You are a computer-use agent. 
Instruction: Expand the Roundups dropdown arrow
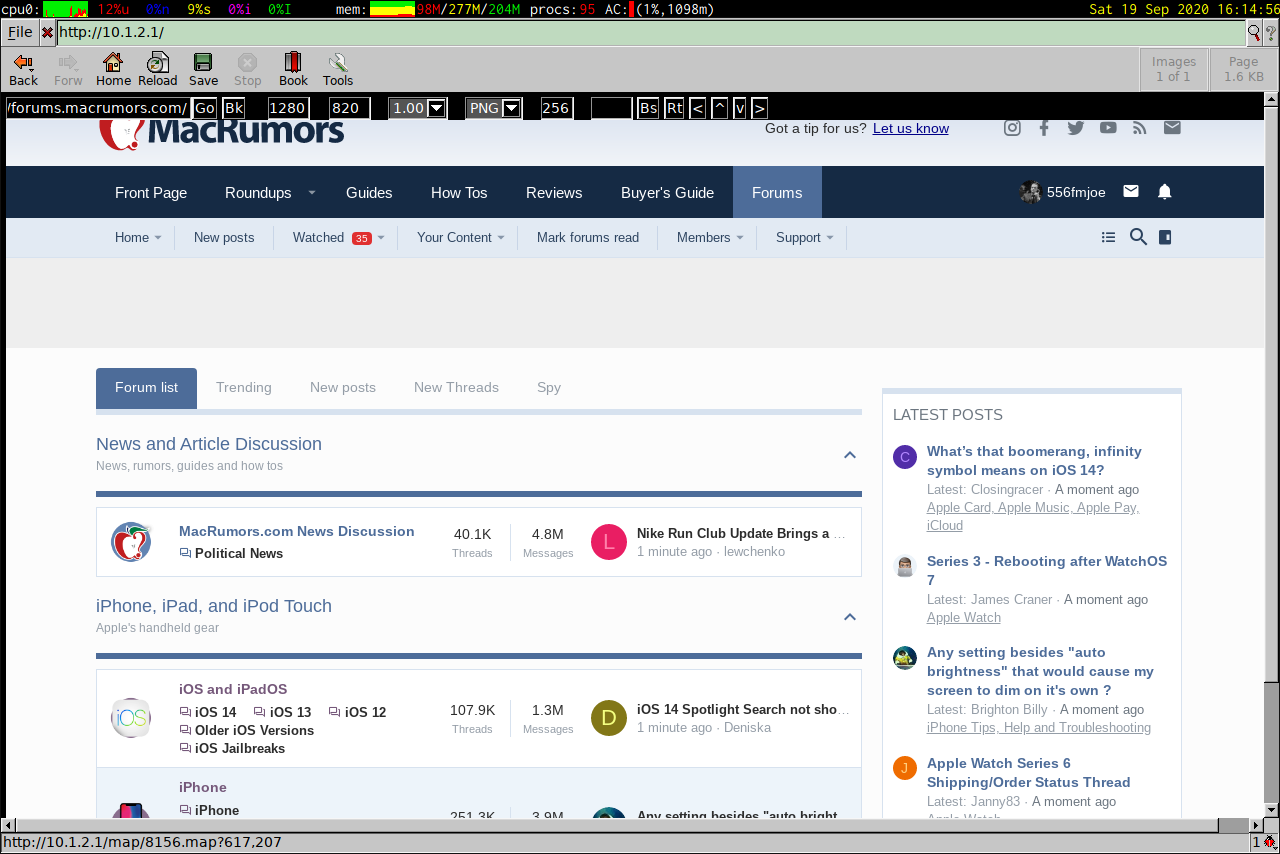(311, 192)
